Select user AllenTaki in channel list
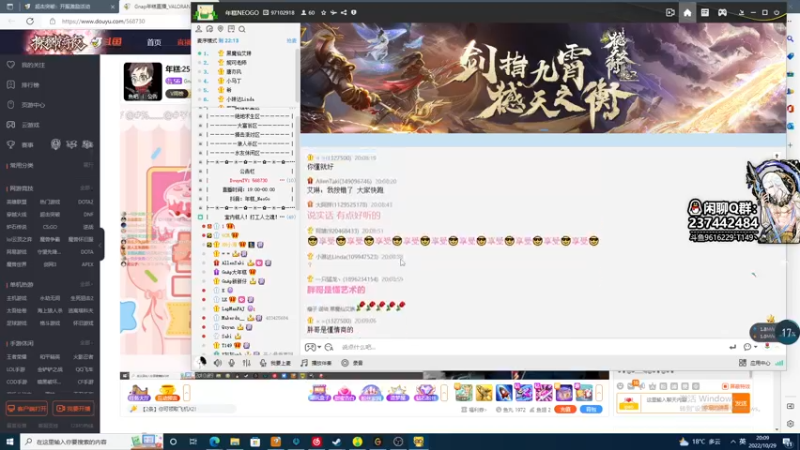Image resolution: width=800 pixels, height=450 pixels. (x=233, y=263)
